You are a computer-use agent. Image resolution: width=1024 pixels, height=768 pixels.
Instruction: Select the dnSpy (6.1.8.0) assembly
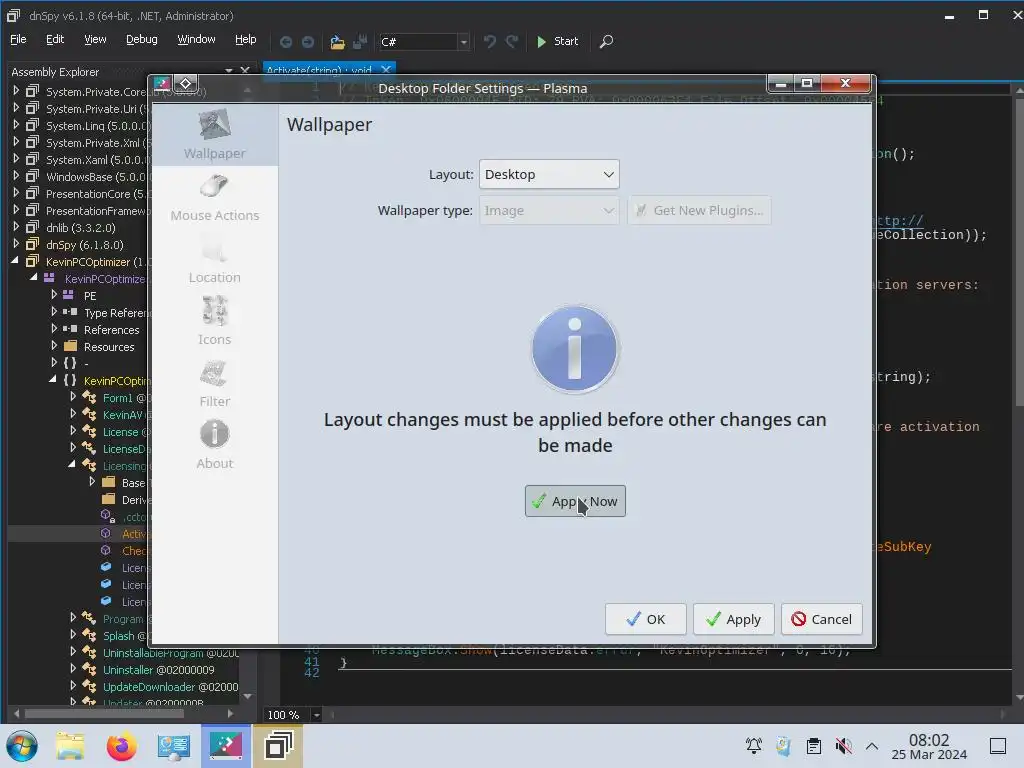(x=85, y=245)
